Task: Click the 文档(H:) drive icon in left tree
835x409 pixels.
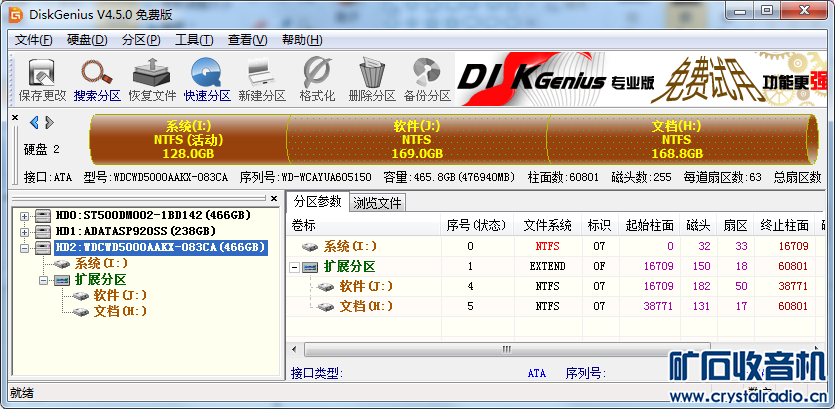Action: pyautogui.click(x=80, y=312)
